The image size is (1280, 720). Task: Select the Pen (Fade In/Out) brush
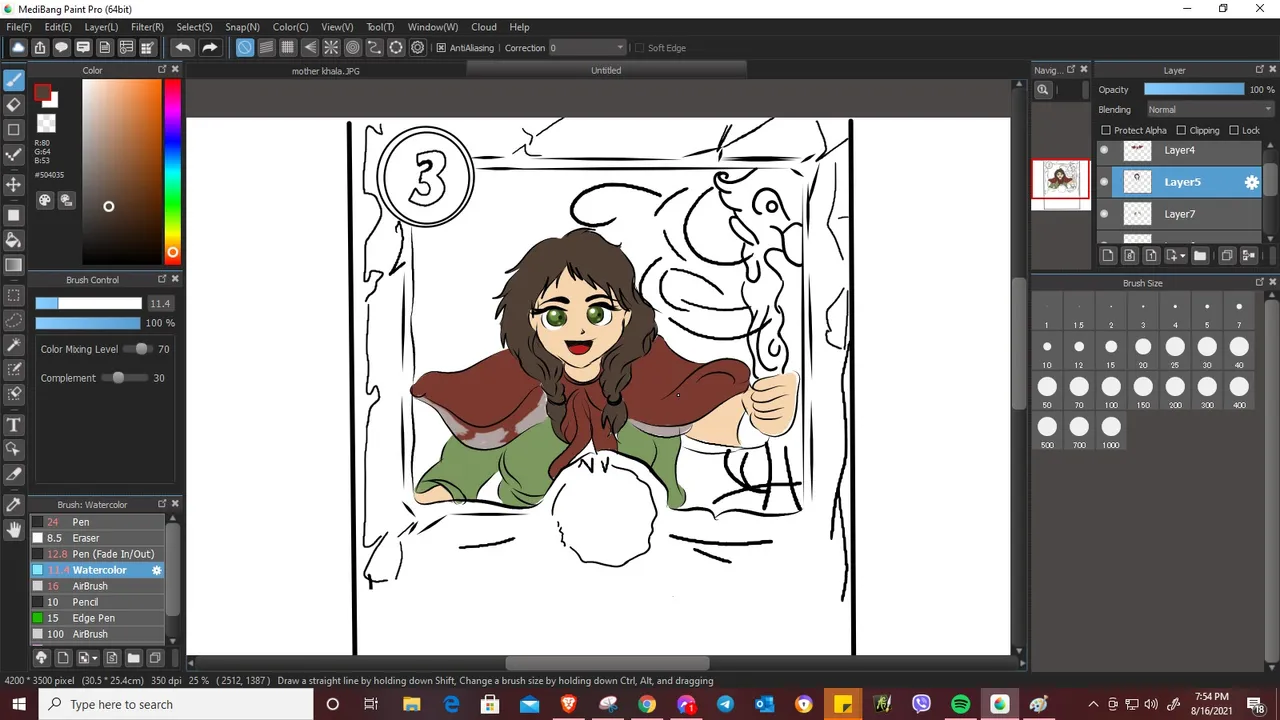click(97, 554)
